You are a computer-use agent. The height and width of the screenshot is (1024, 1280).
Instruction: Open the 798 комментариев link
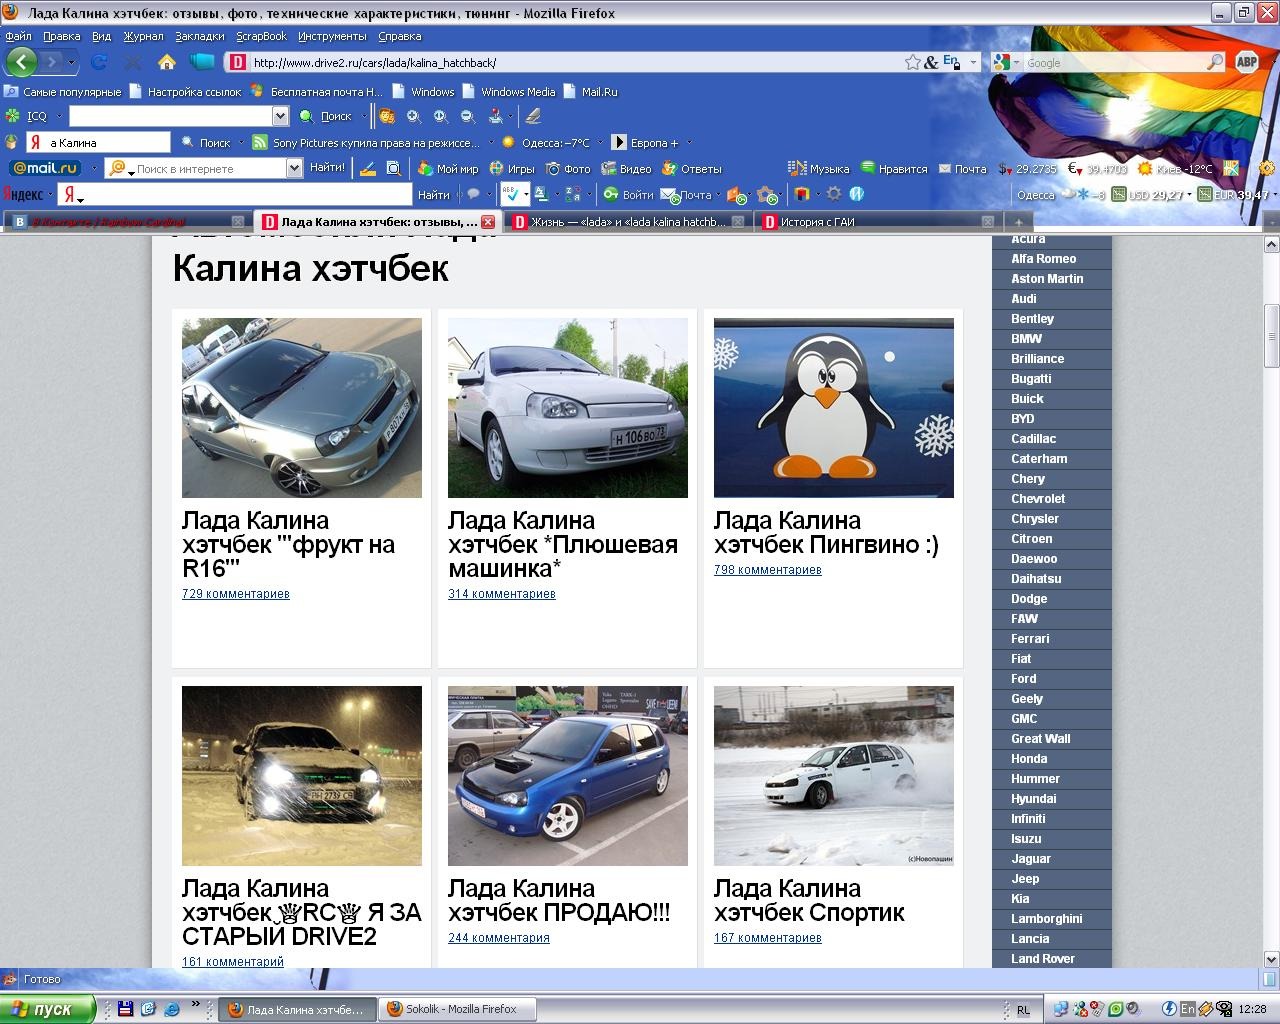(768, 570)
